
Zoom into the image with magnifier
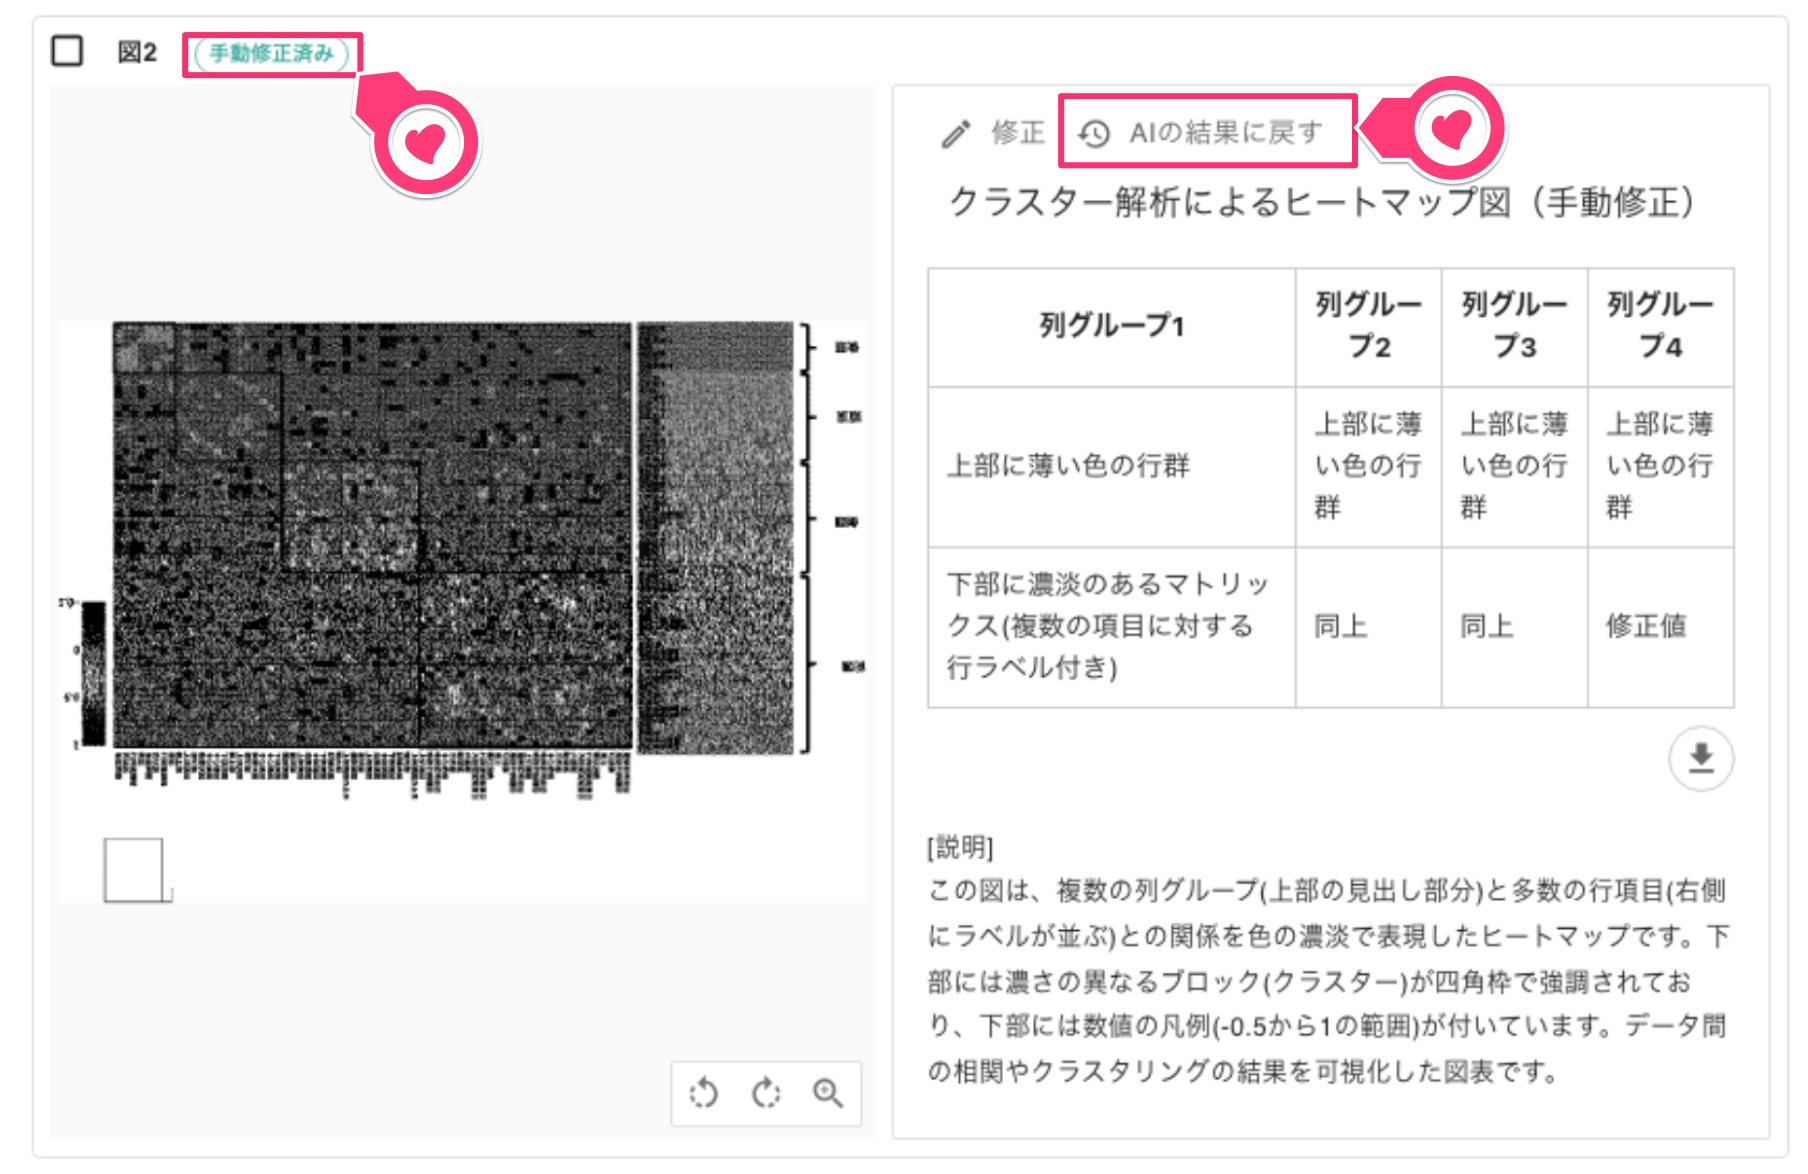(828, 1093)
